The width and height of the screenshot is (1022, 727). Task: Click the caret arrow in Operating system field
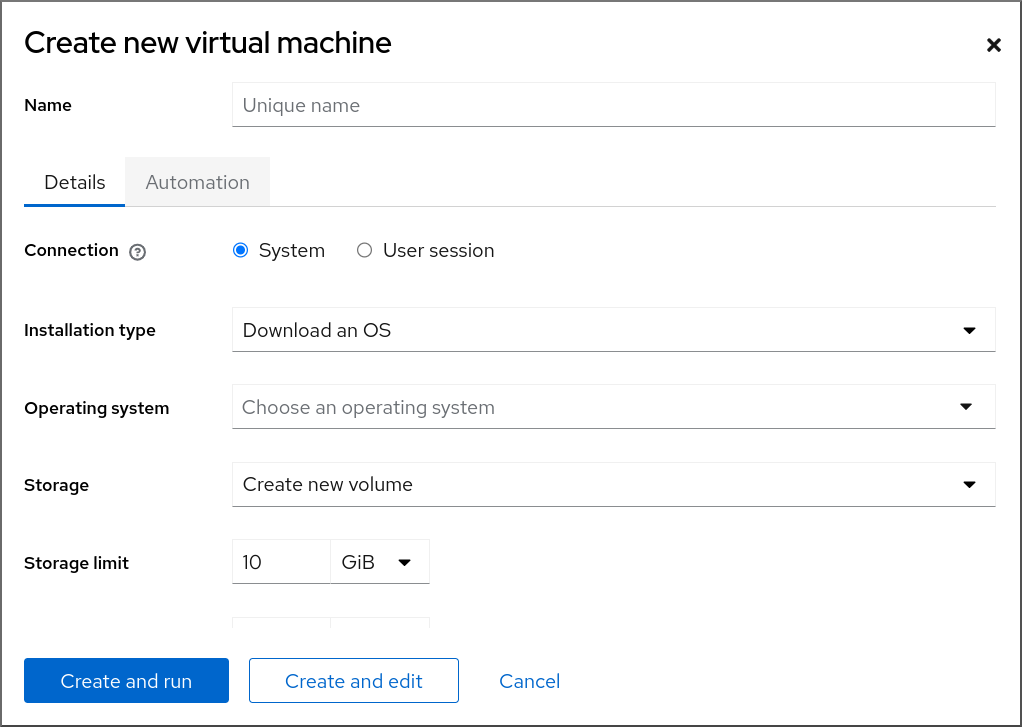[x=966, y=407]
